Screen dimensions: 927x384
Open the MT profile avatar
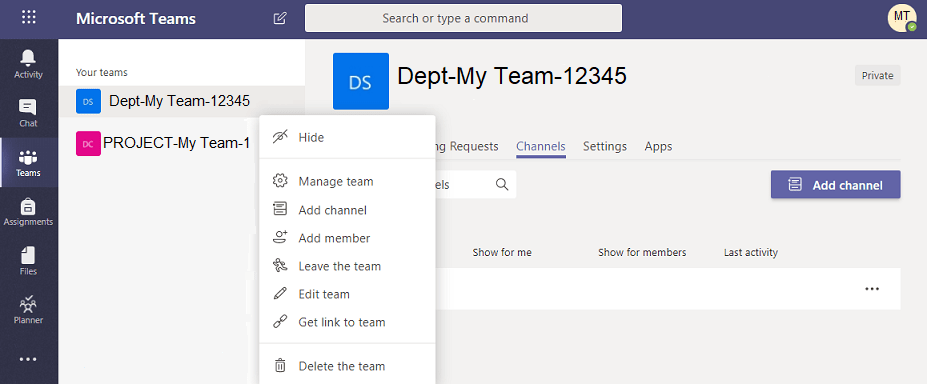[x=902, y=18]
